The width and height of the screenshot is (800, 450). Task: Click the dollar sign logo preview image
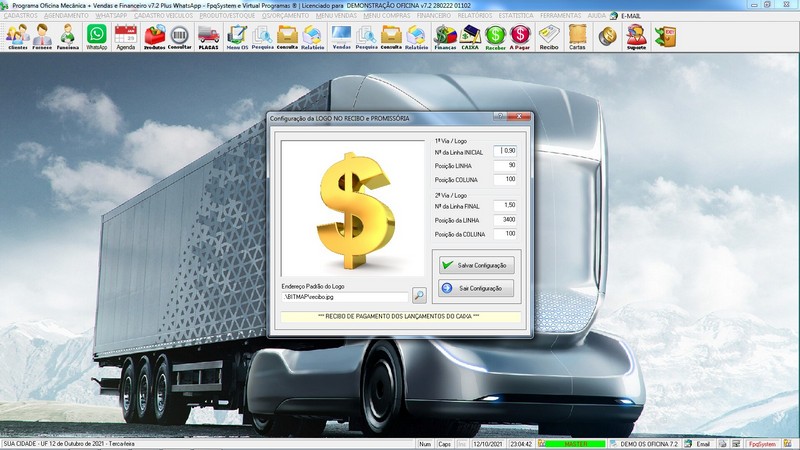[353, 209]
